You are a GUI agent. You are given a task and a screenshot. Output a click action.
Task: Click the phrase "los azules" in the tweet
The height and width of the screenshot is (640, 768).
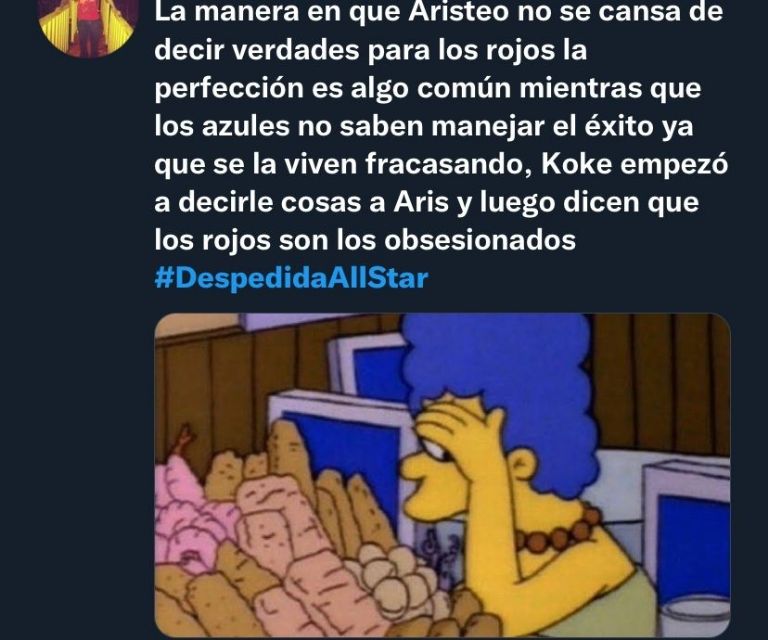point(222,126)
